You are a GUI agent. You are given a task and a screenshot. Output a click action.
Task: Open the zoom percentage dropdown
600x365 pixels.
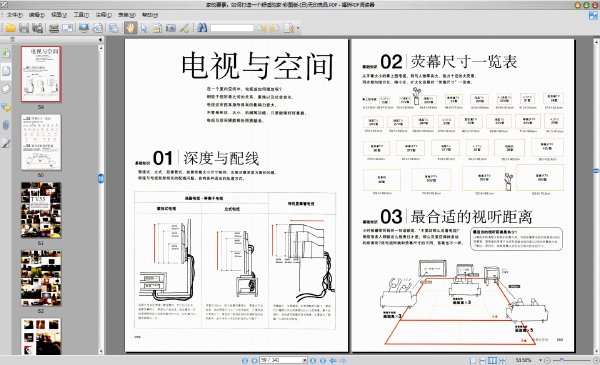point(541,360)
